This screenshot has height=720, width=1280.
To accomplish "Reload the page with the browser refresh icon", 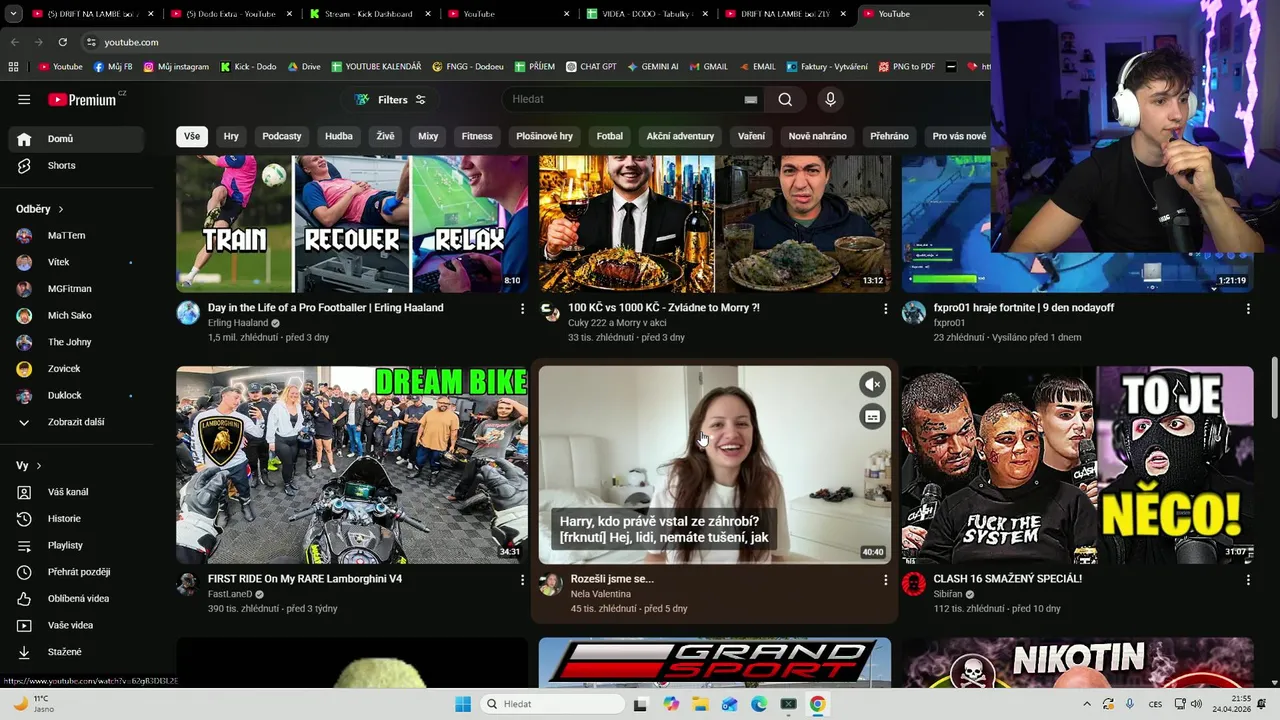I will coord(63,42).
